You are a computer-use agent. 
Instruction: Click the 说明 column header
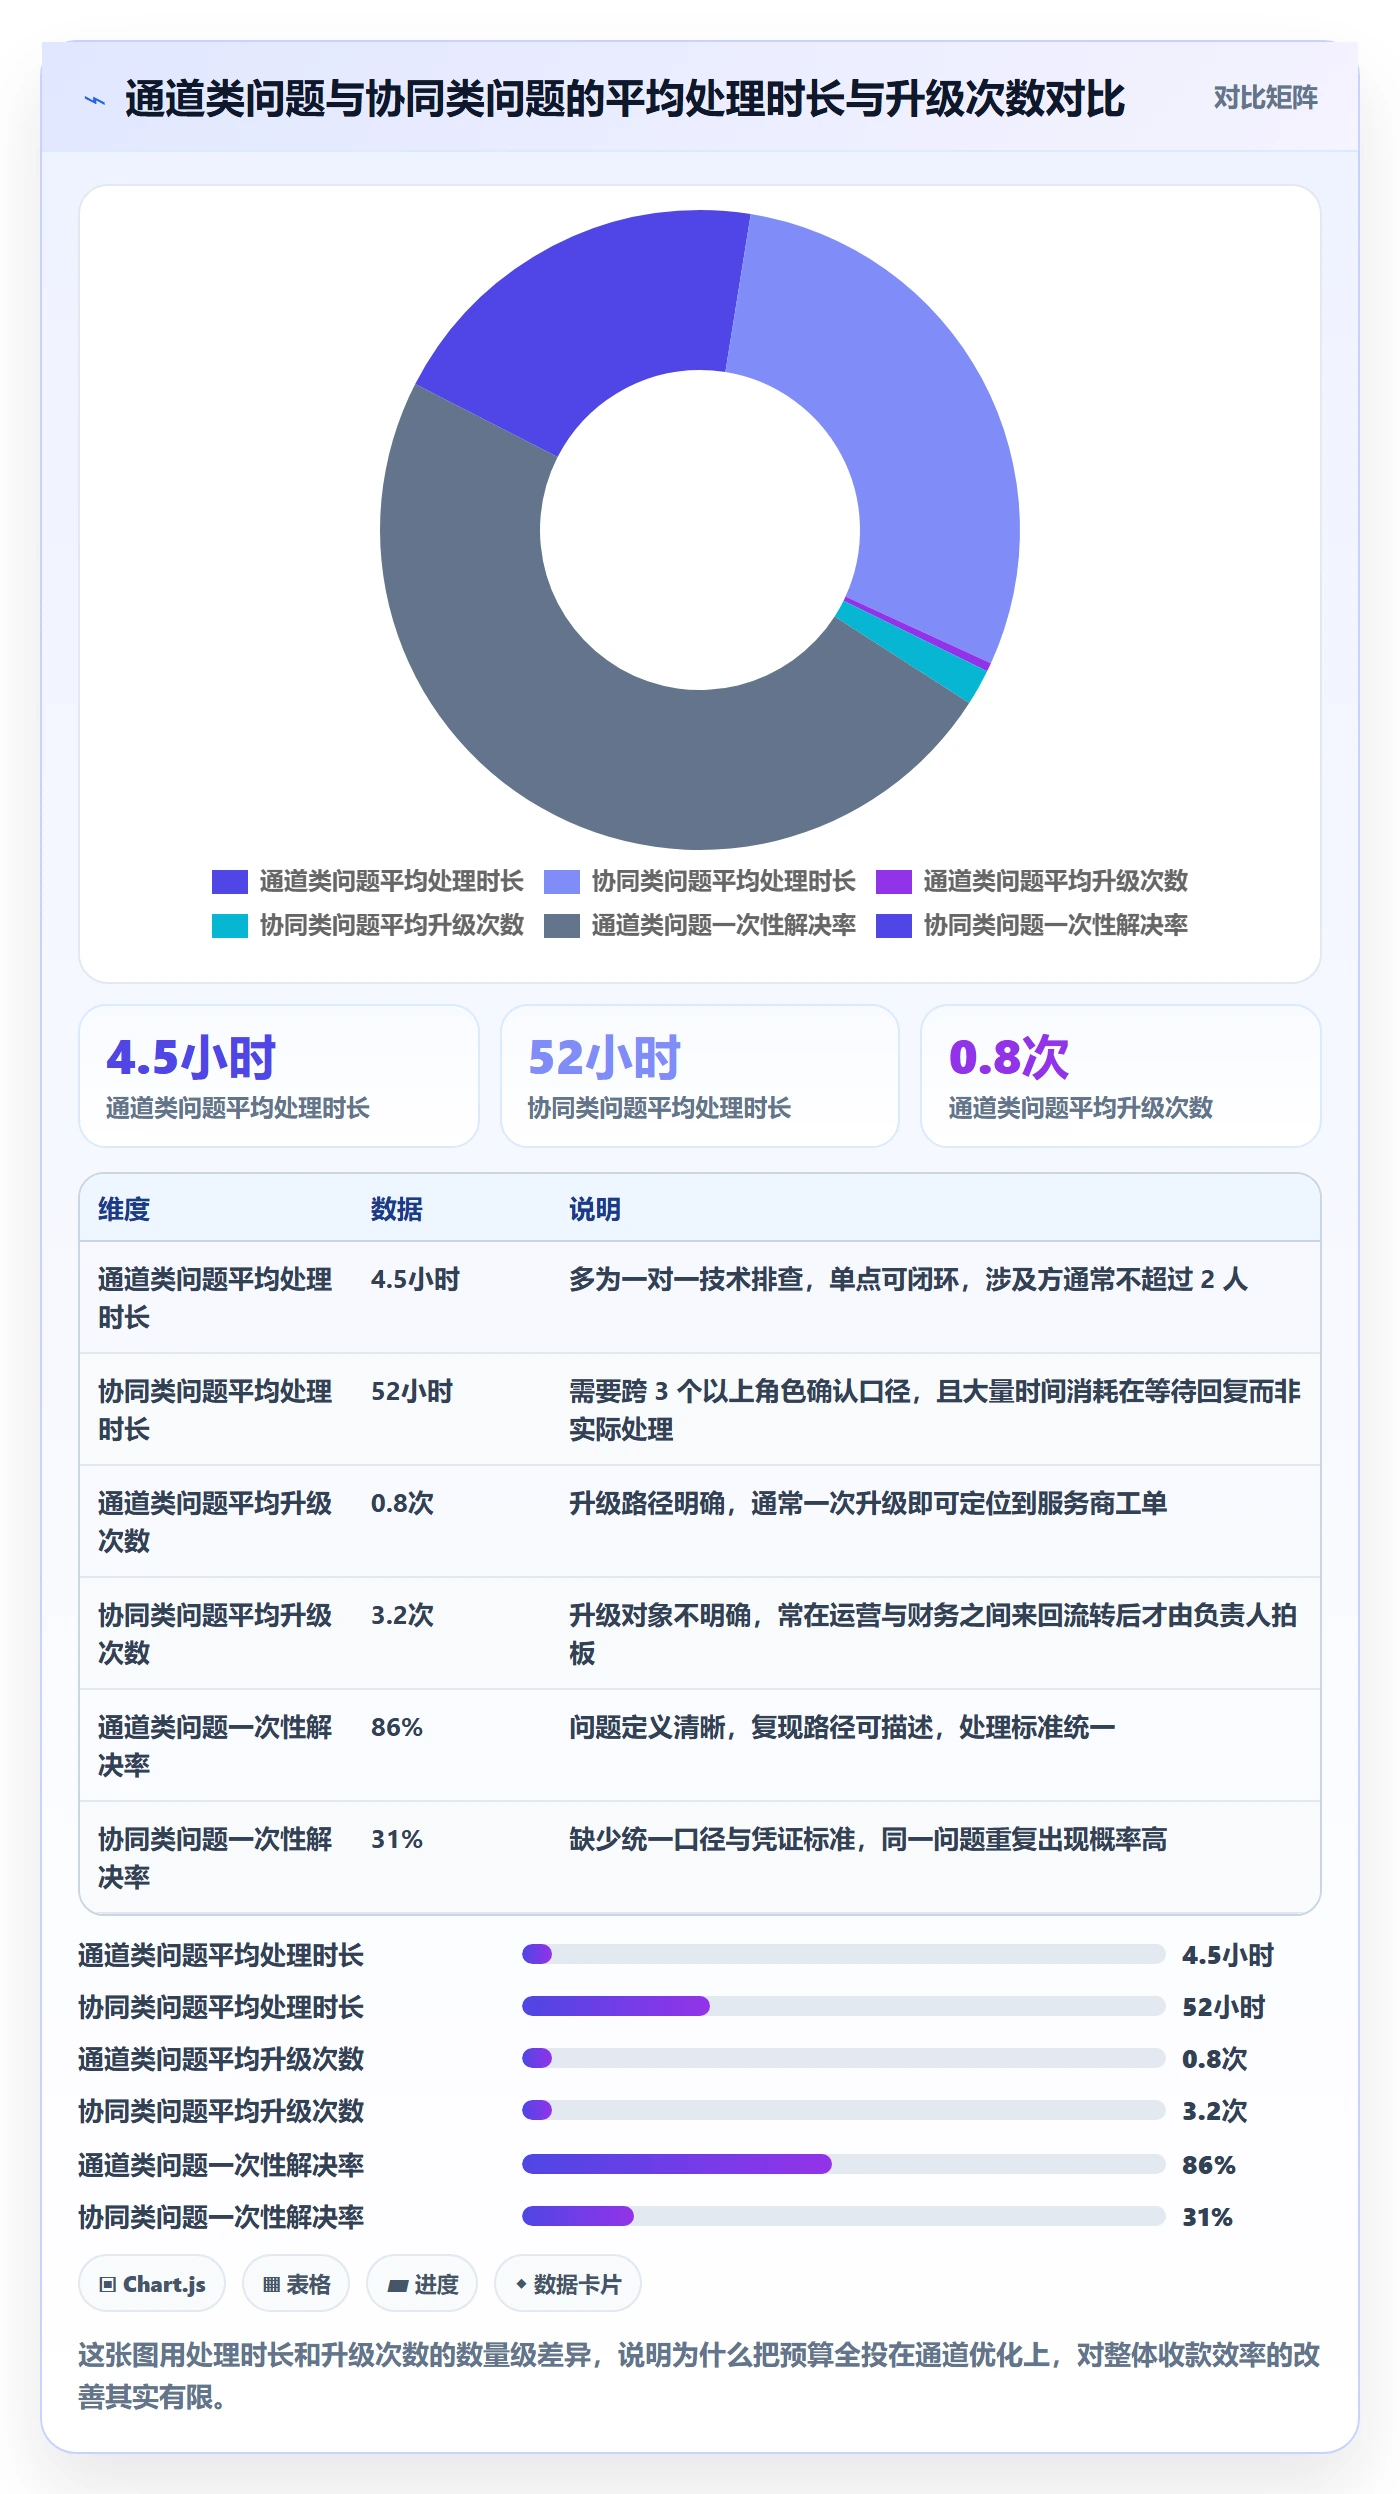pyautogui.click(x=595, y=1209)
